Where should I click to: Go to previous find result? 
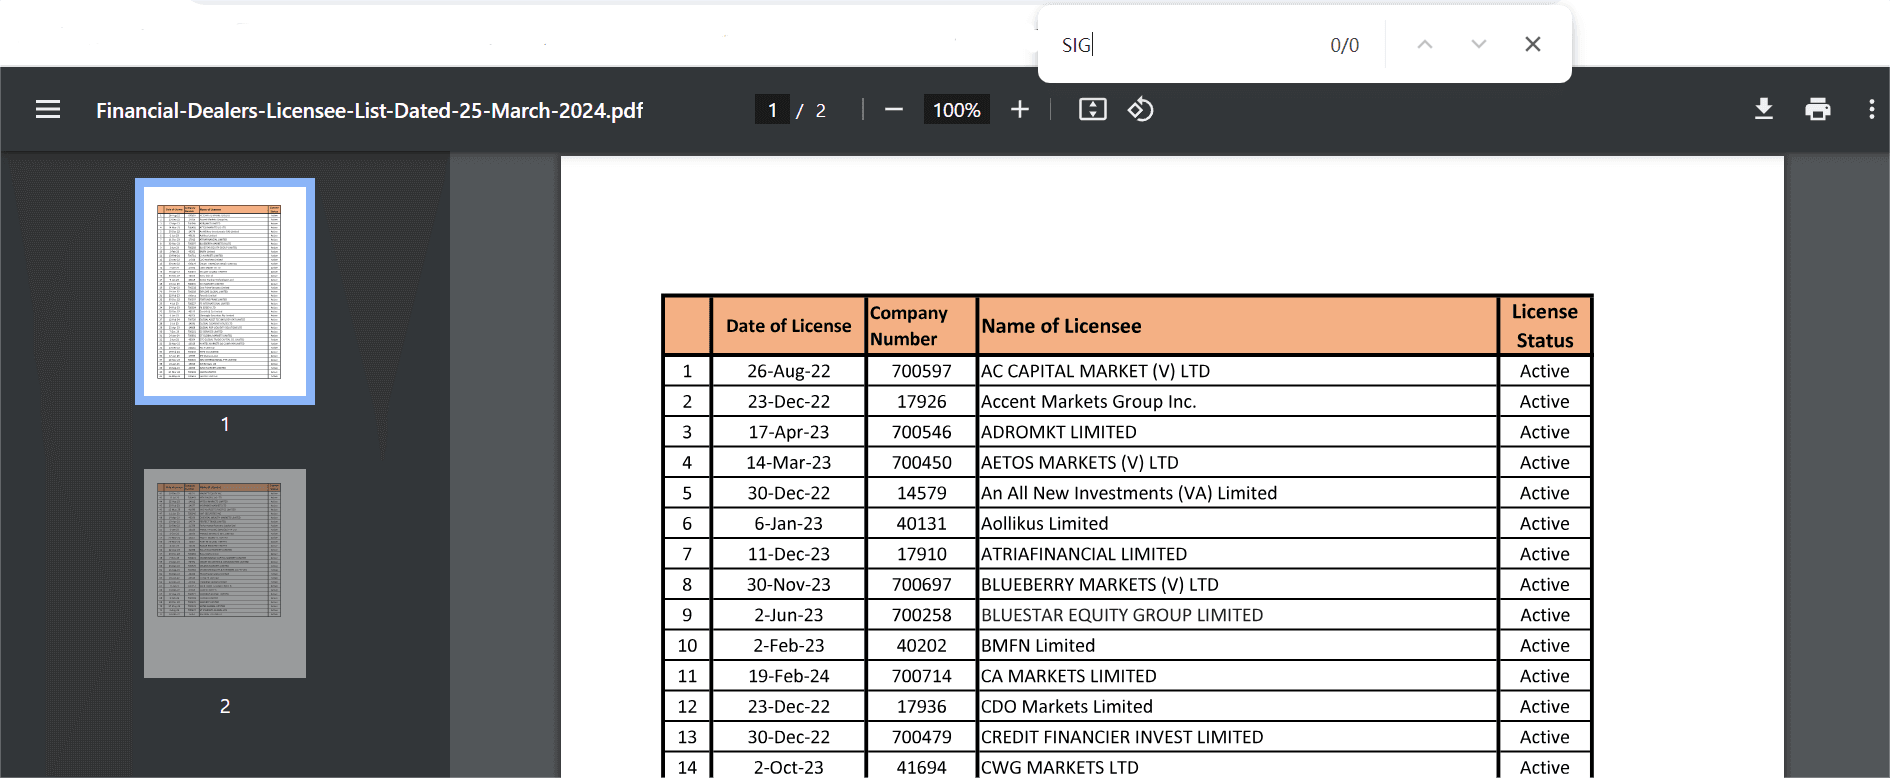1425,44
